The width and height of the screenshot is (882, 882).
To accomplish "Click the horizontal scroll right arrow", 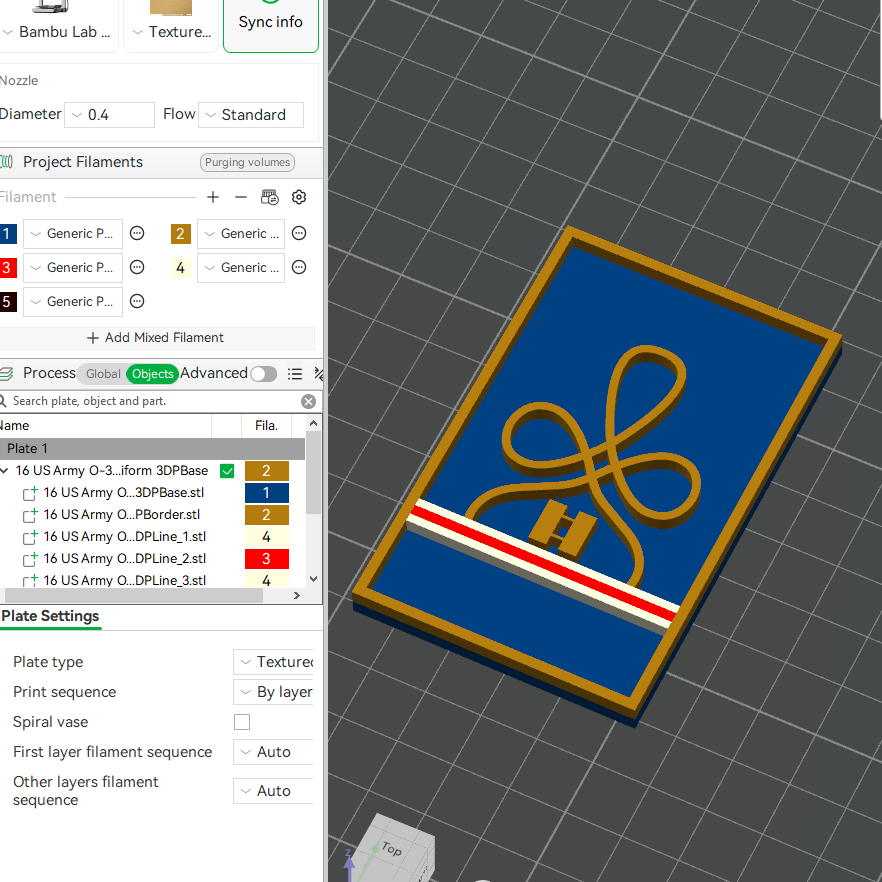I will [x=297, y=595].
